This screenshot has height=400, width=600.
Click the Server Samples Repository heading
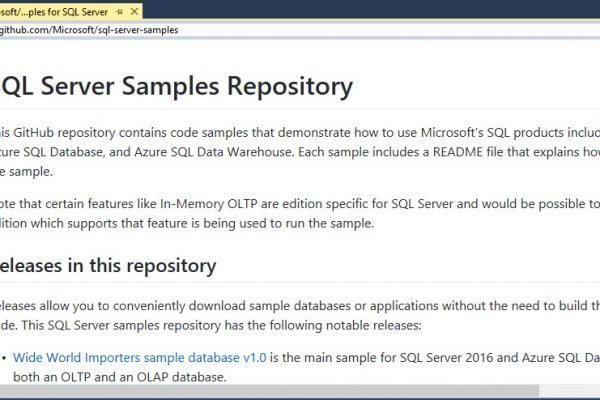pos(176,86)
